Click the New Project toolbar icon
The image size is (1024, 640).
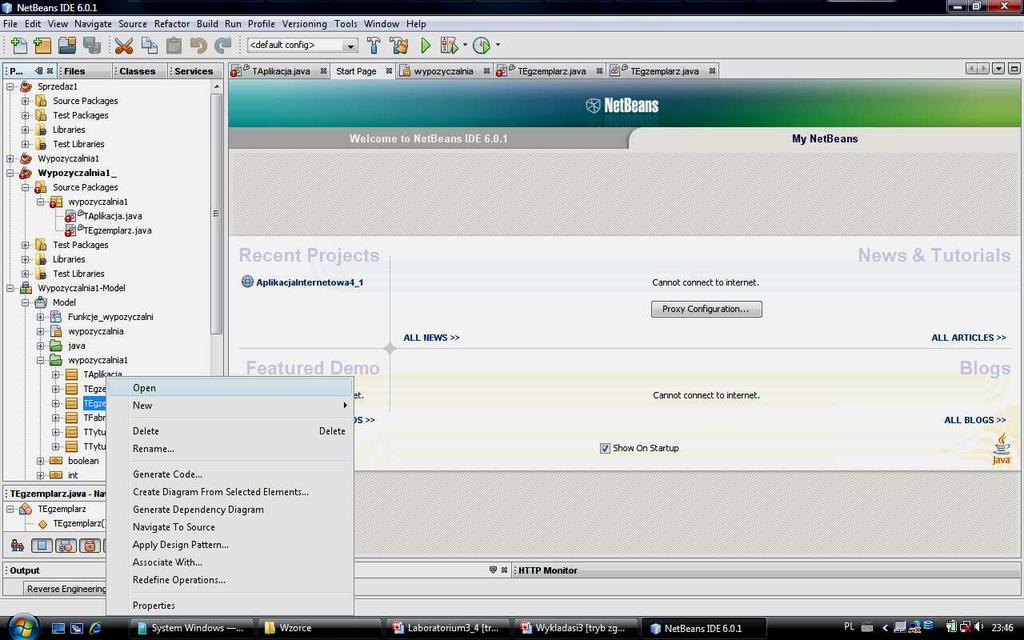click(42, 45)
